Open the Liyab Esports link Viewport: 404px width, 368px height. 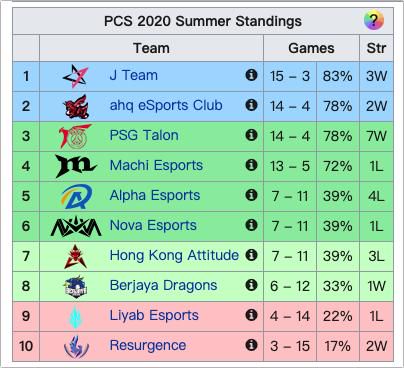[x=154, y=315]
